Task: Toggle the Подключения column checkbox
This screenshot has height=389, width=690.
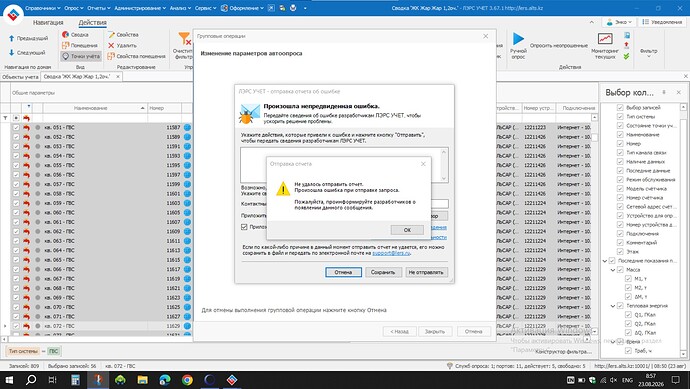Action: (620, 234)
